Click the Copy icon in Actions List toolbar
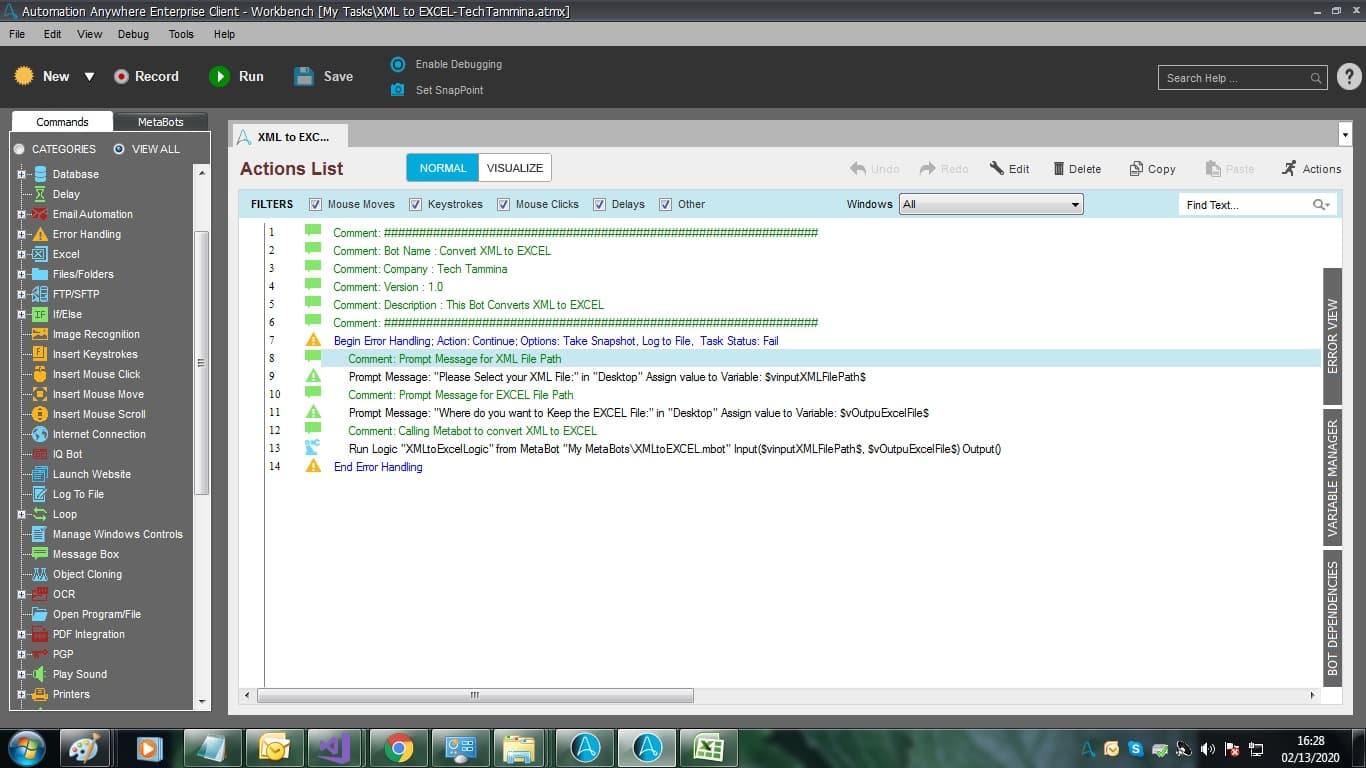Screen dimensions: 1366x768 click(1136, 169)
